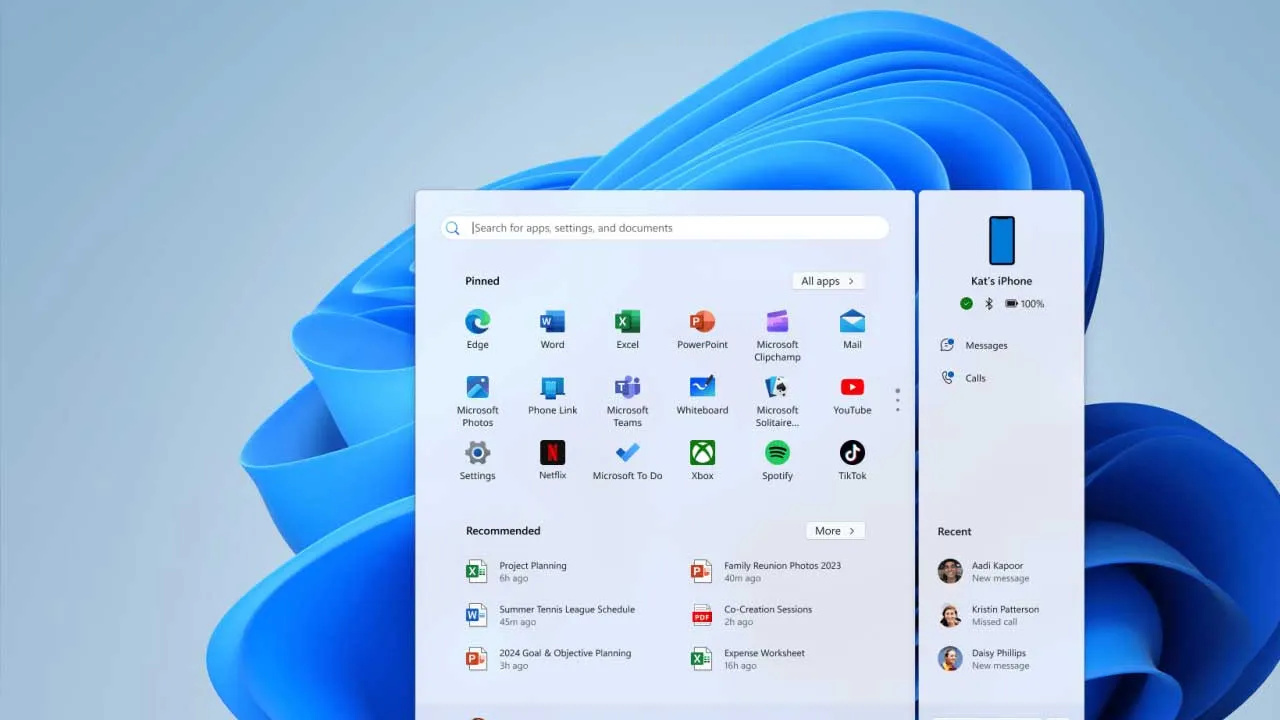
Task: Open Summer Tennis League Schedule document
Action: [551, 615]
